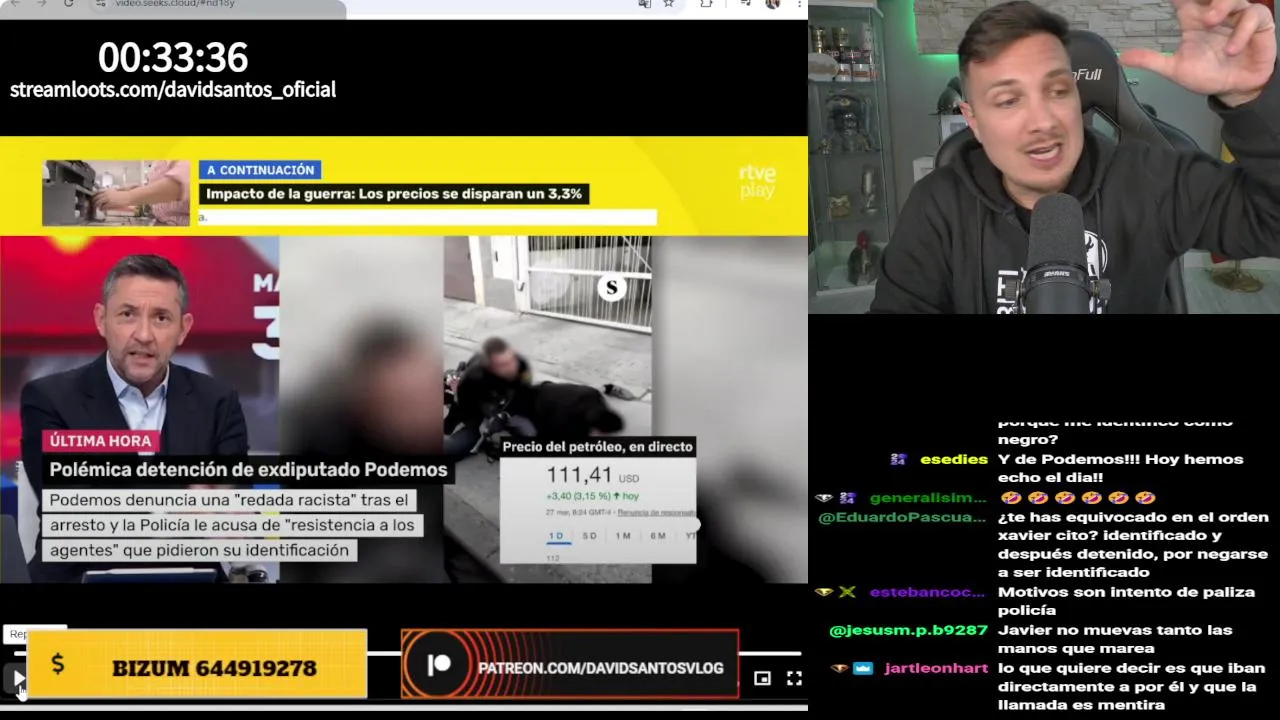
Task: Click chat username generalisim...
Action: coord(928,498)
